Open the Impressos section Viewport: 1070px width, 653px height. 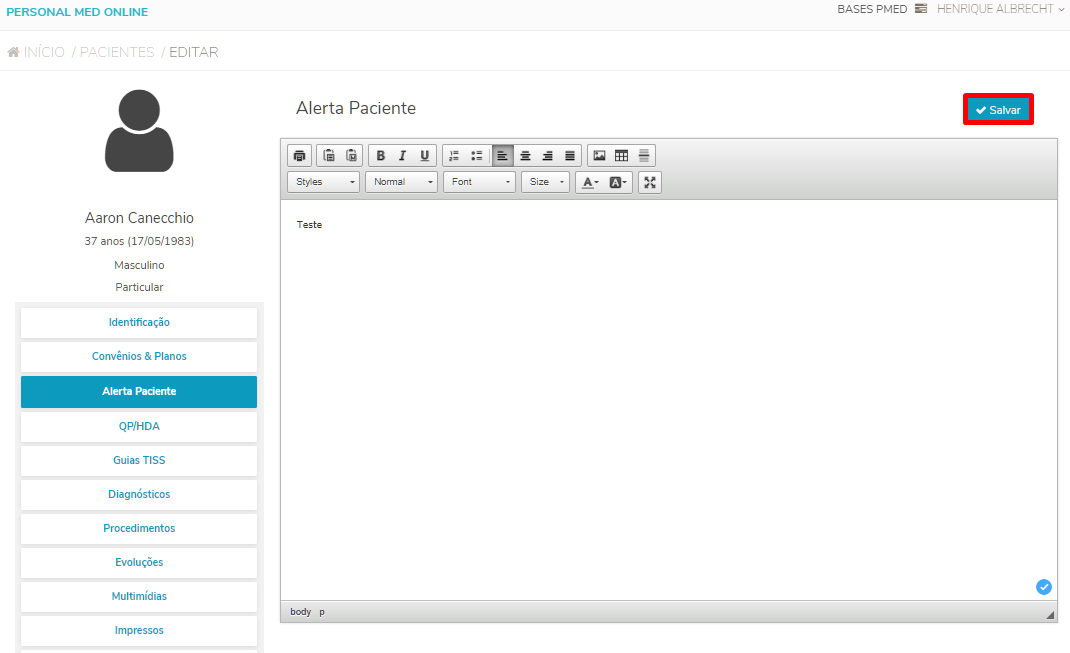point(139,631)
